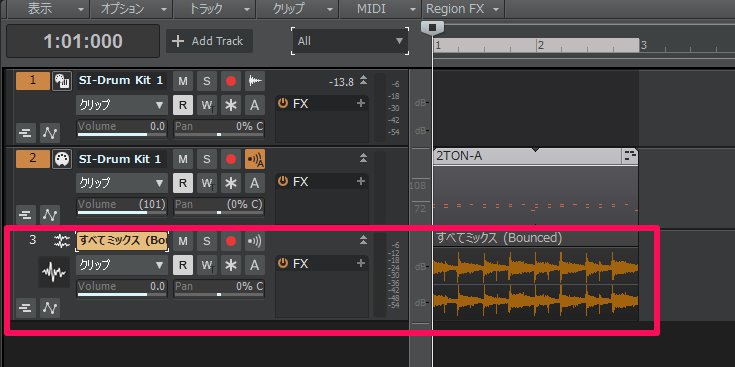Click the waveform preview icon on track 1
Image resolution: width=735 pixels, height=367 pixels.
255,81
